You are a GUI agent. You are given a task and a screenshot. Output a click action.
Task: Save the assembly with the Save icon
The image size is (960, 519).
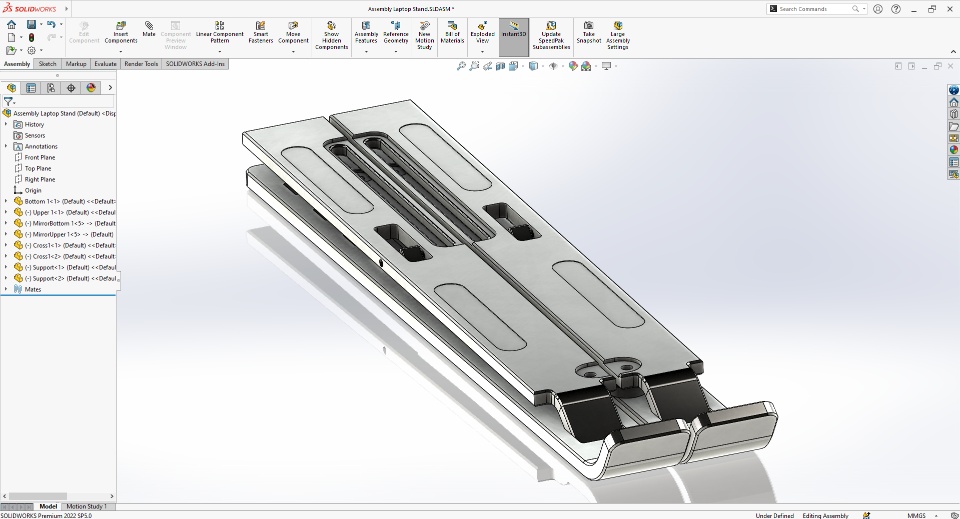coord(31,24)
